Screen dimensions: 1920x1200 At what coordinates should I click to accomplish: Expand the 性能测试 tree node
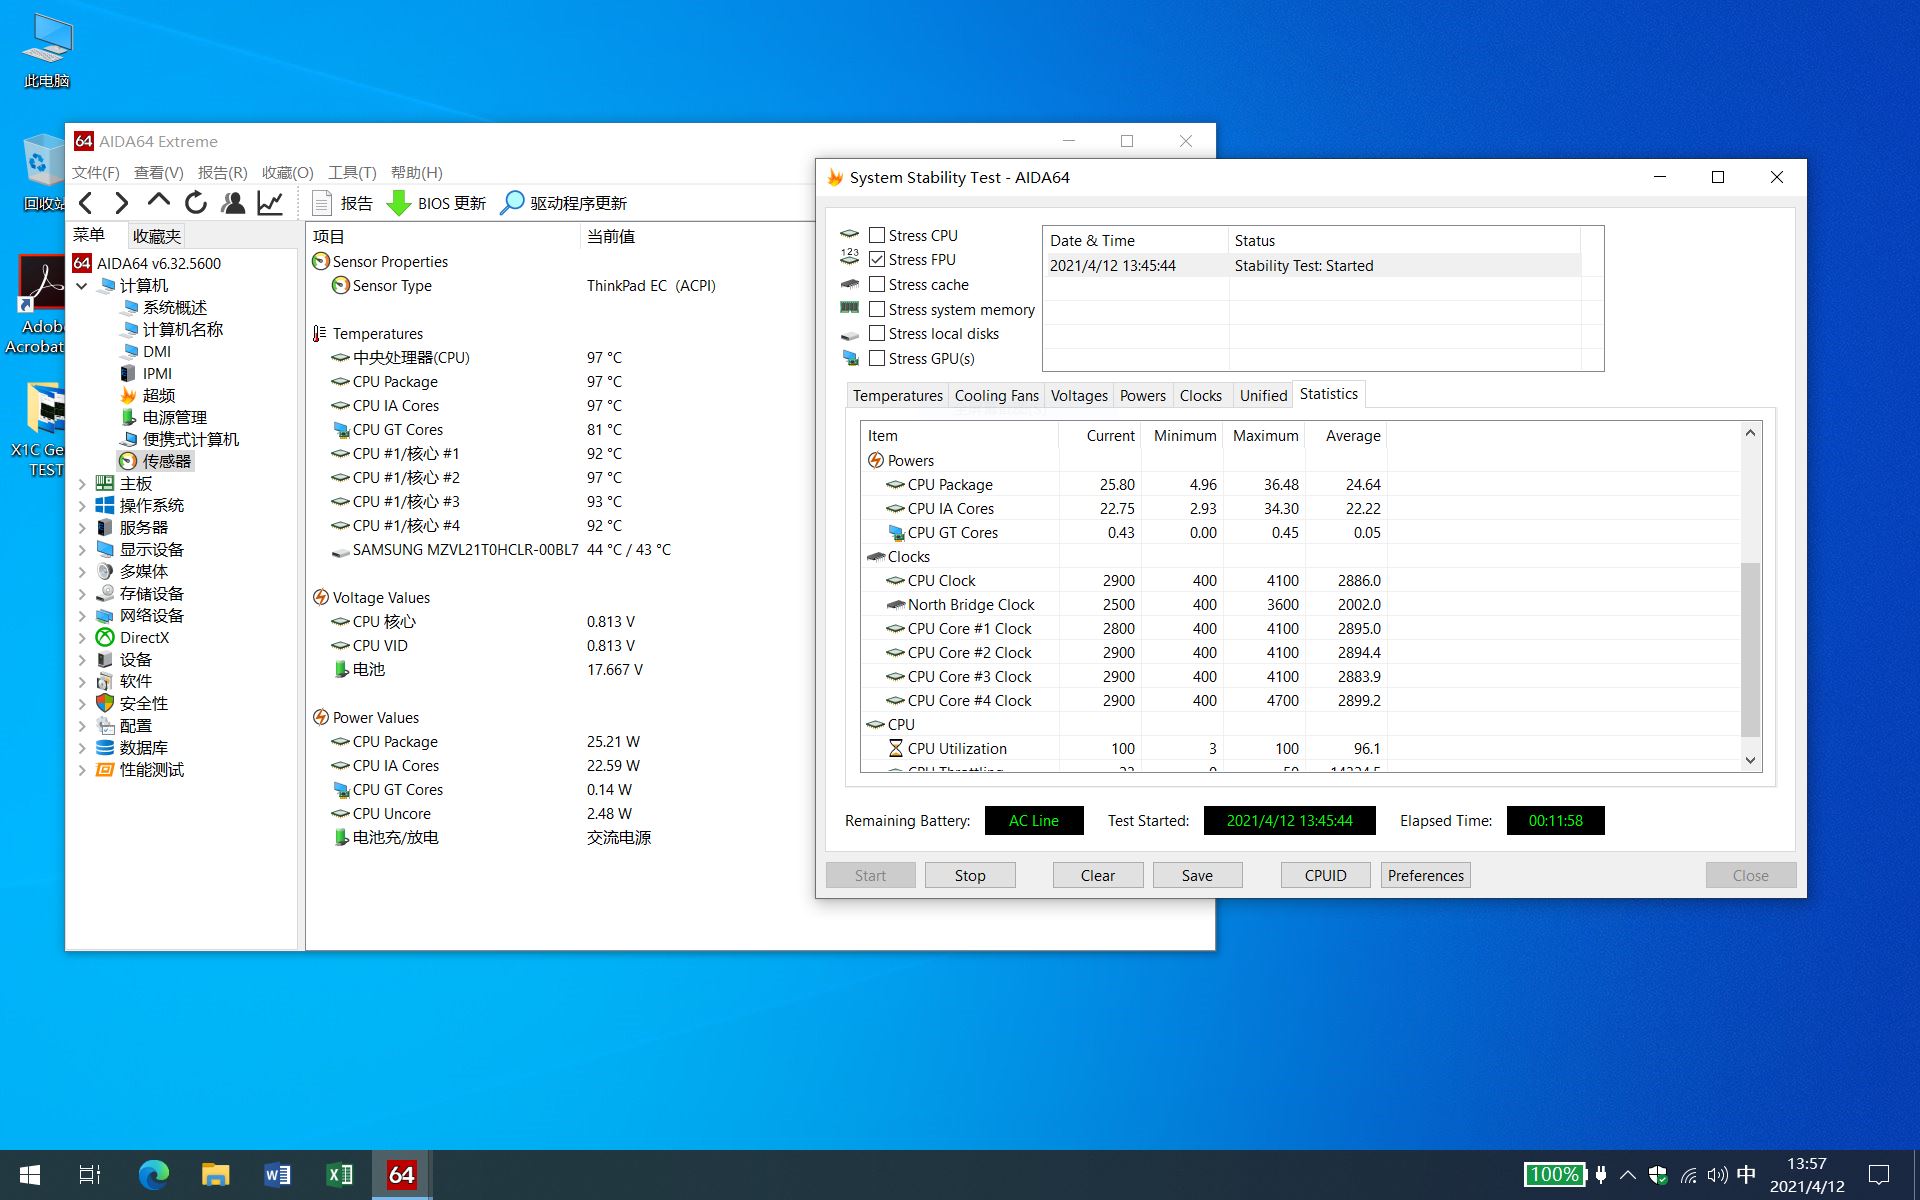point(82,770)
